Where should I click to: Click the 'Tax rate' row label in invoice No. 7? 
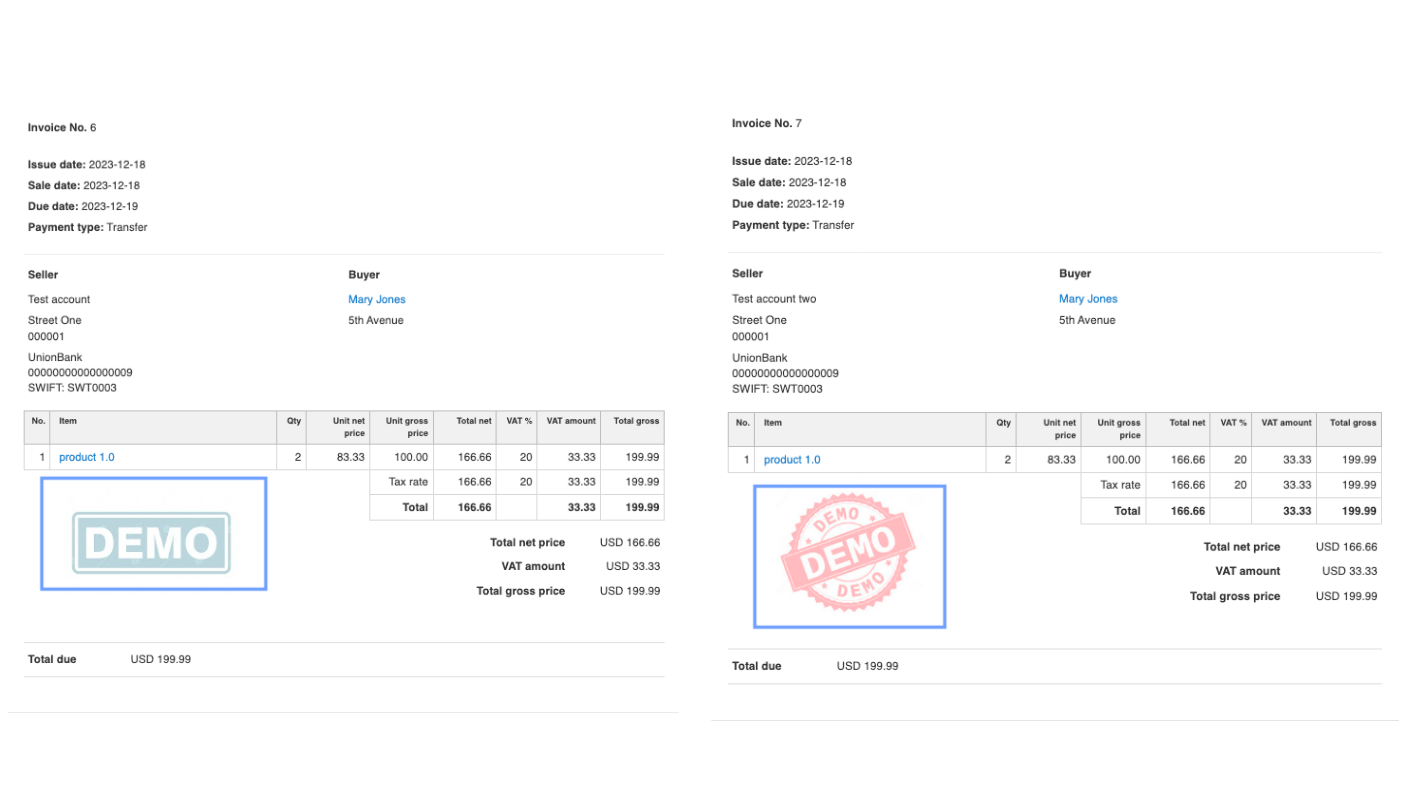[1120, 485]
